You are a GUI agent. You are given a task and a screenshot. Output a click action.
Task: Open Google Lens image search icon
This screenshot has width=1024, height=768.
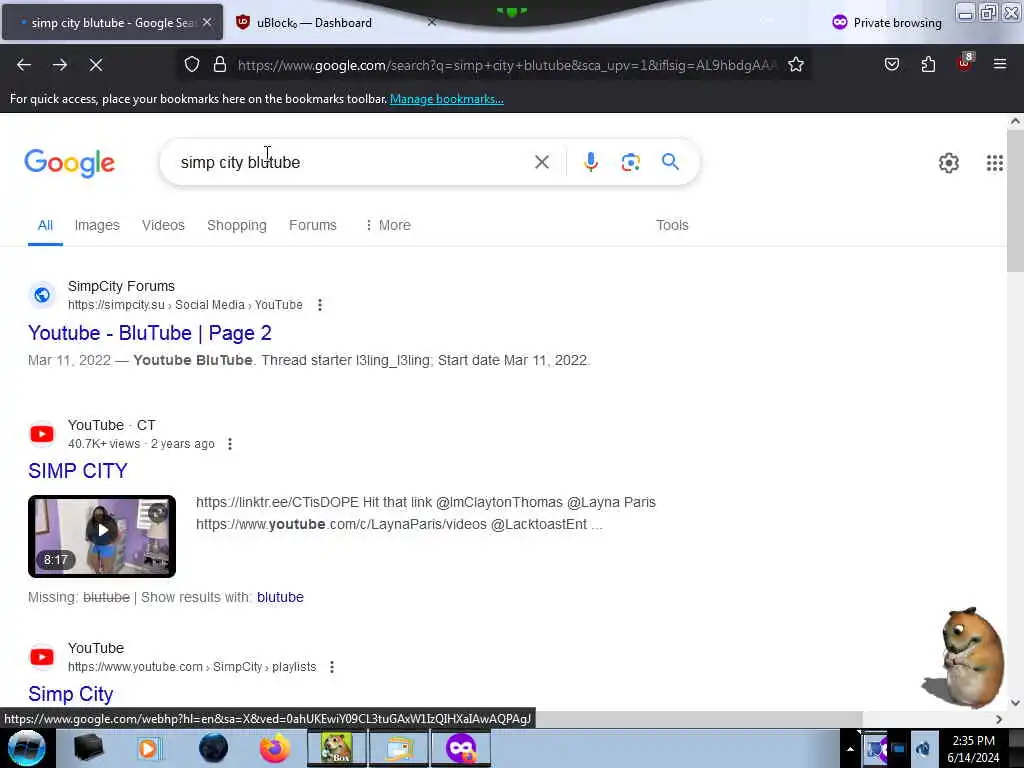pos(630,162)
